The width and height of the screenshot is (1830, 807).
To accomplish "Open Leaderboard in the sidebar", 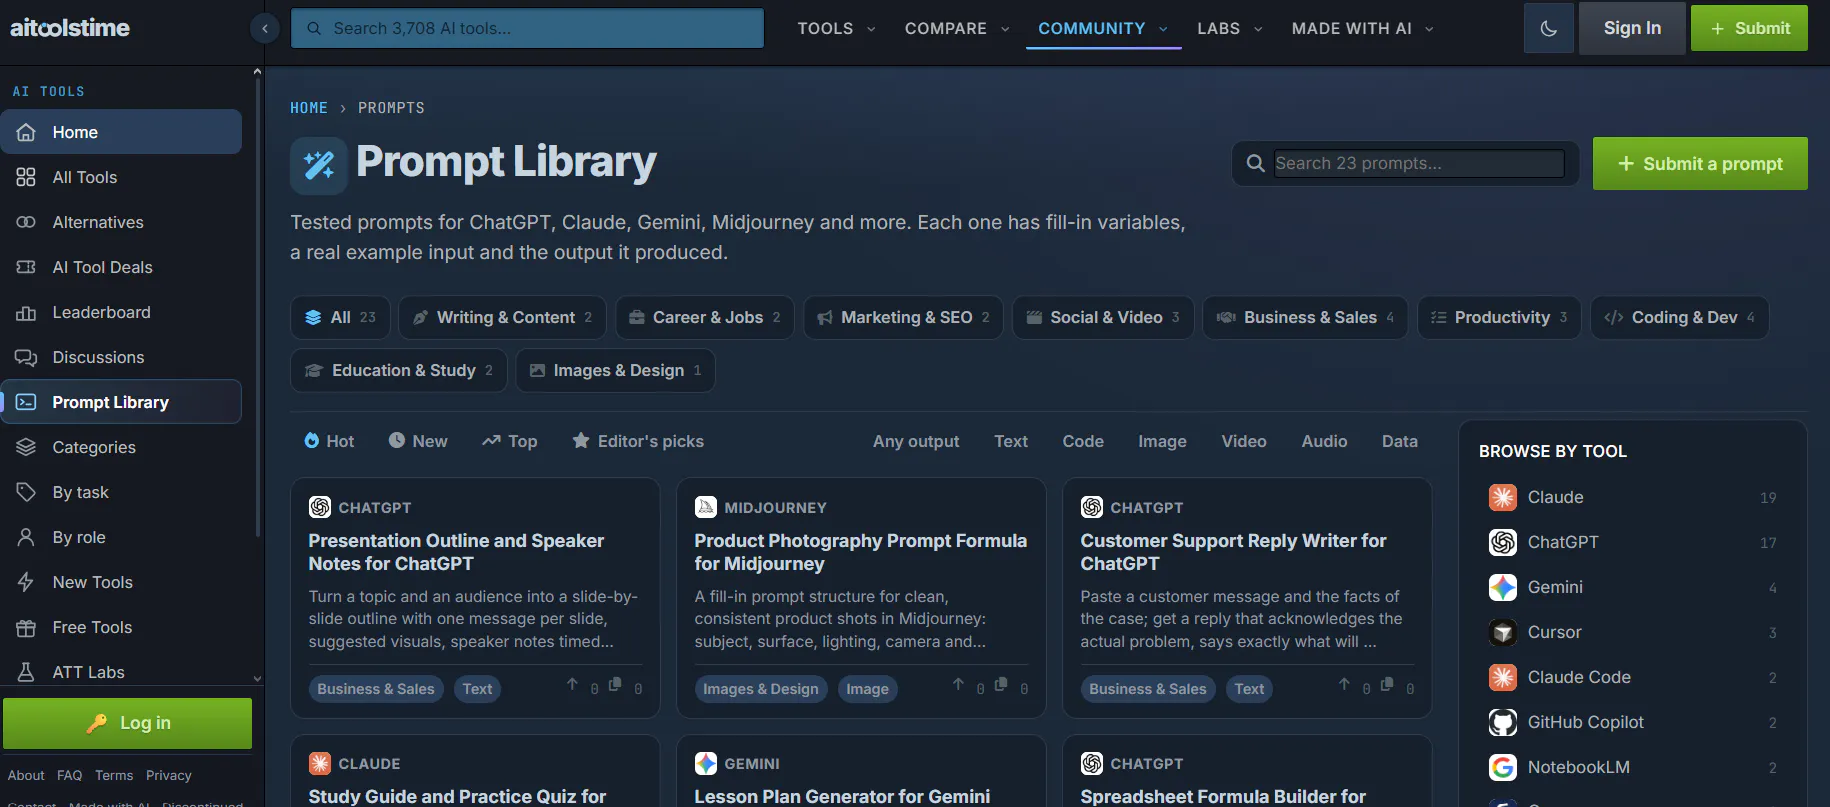I will (121, 312).
